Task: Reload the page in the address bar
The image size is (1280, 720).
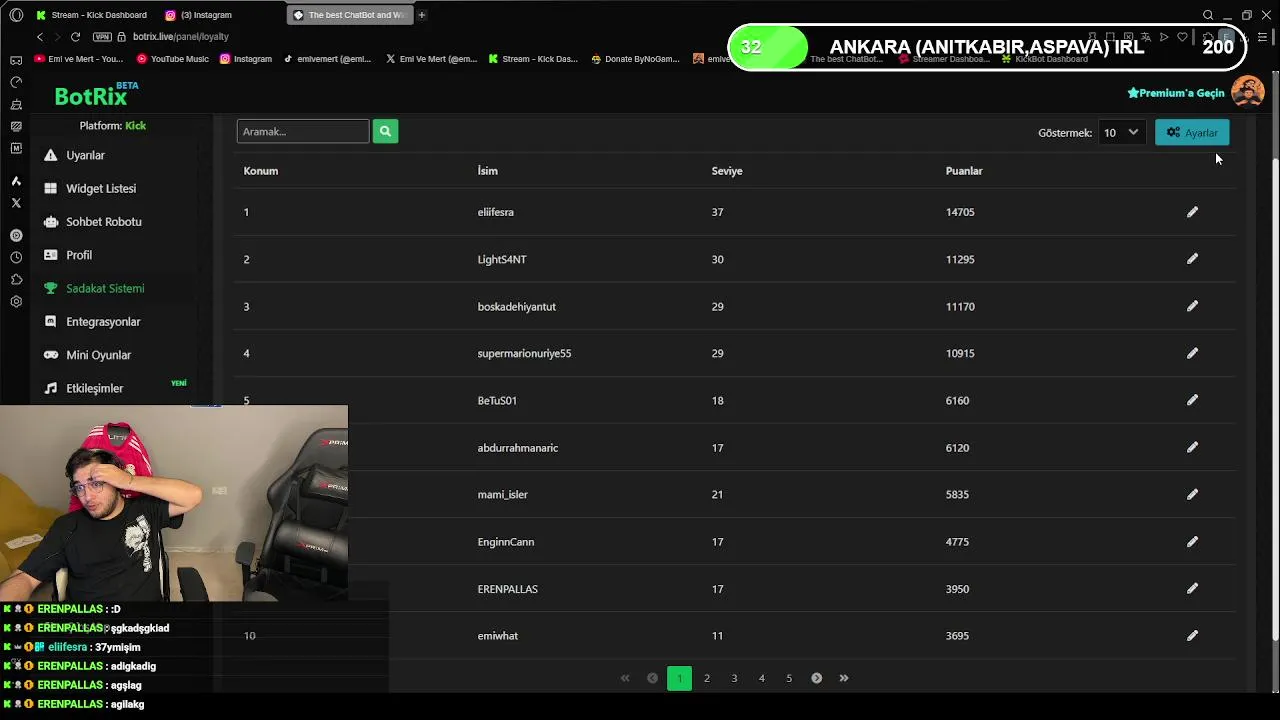Action: pyautogui.click(x=75, y=37)
